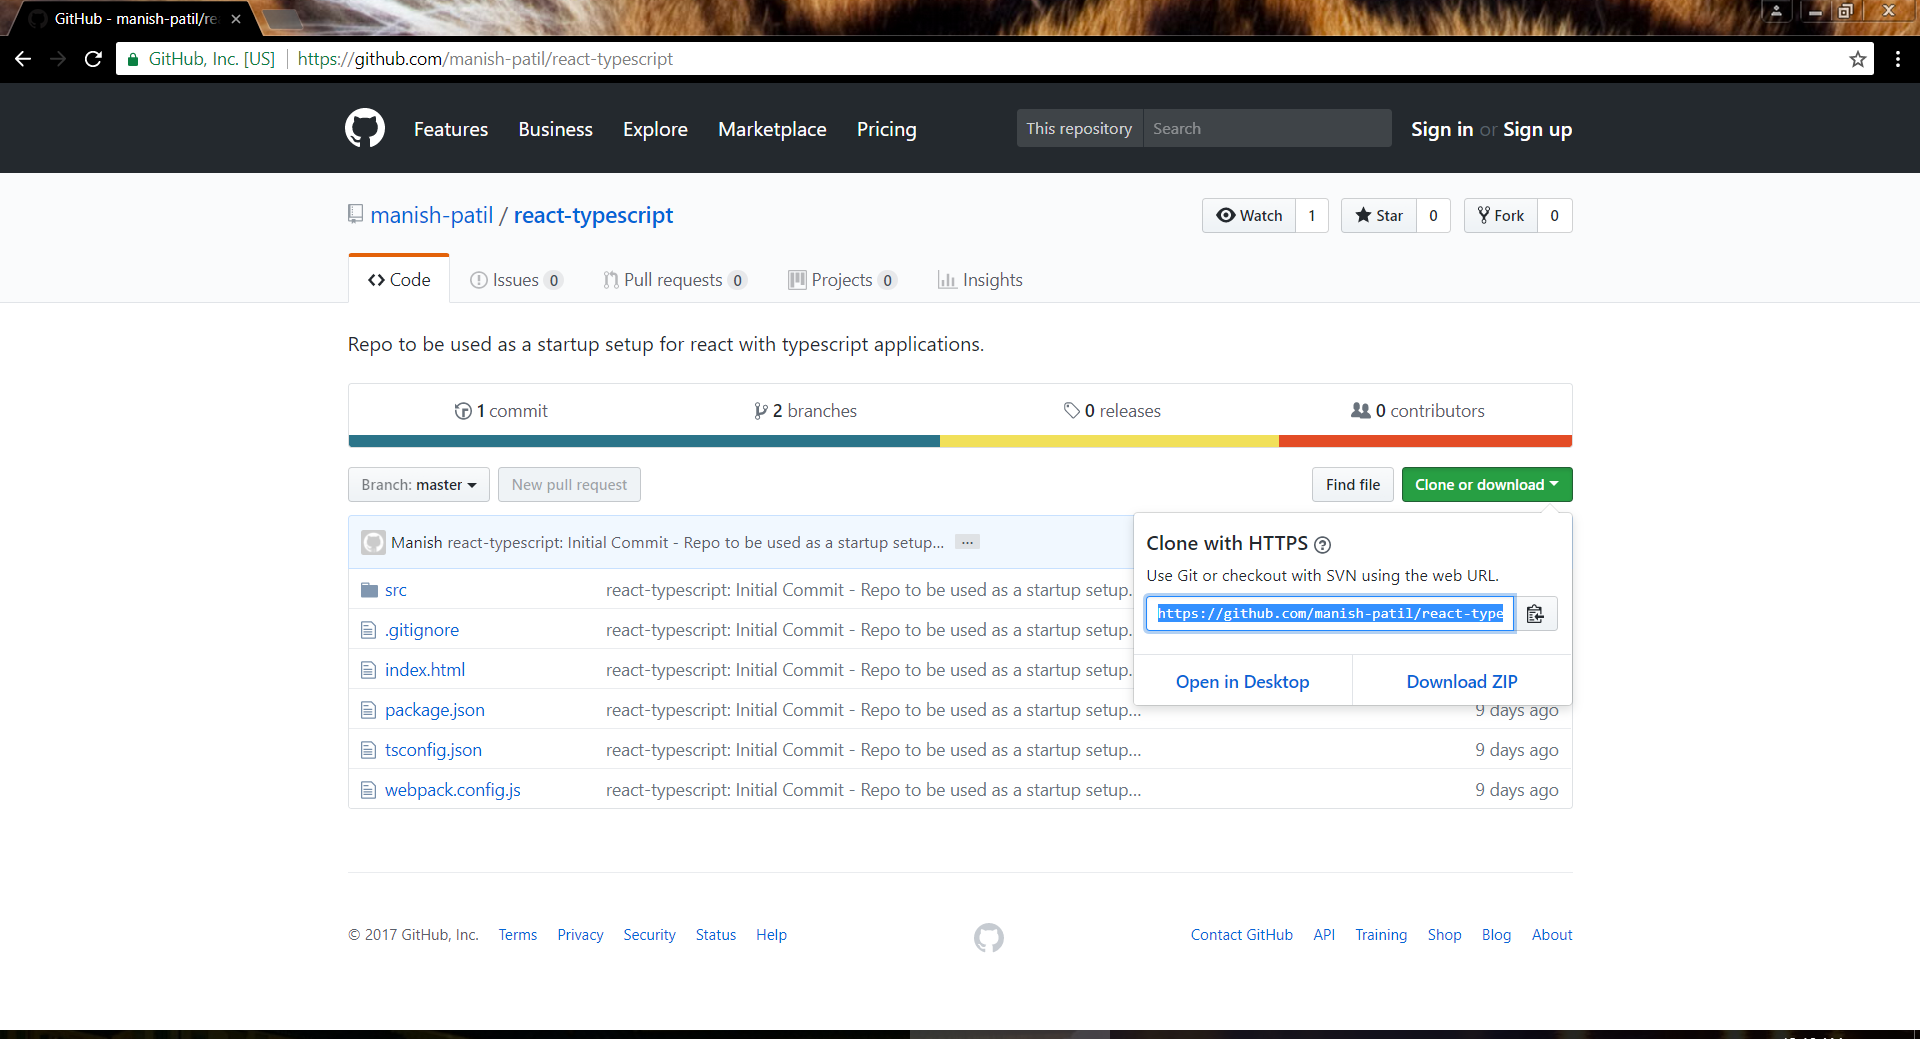Click the GitHub Octocat logo in header
The height and width of the screenshot is (1039, 1920).
coord(365,129)
